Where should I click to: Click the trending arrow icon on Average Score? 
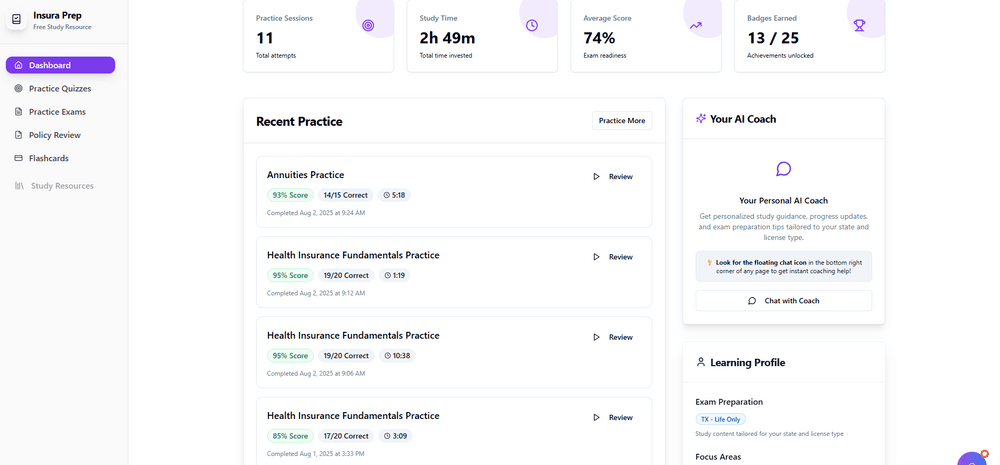(696, 25)
